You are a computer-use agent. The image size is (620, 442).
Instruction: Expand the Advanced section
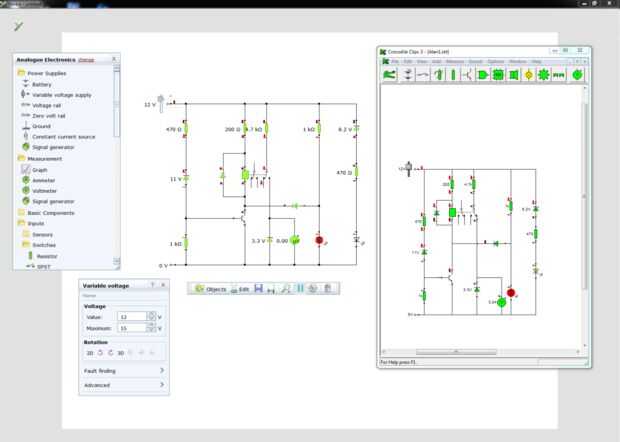coord(124,385)
